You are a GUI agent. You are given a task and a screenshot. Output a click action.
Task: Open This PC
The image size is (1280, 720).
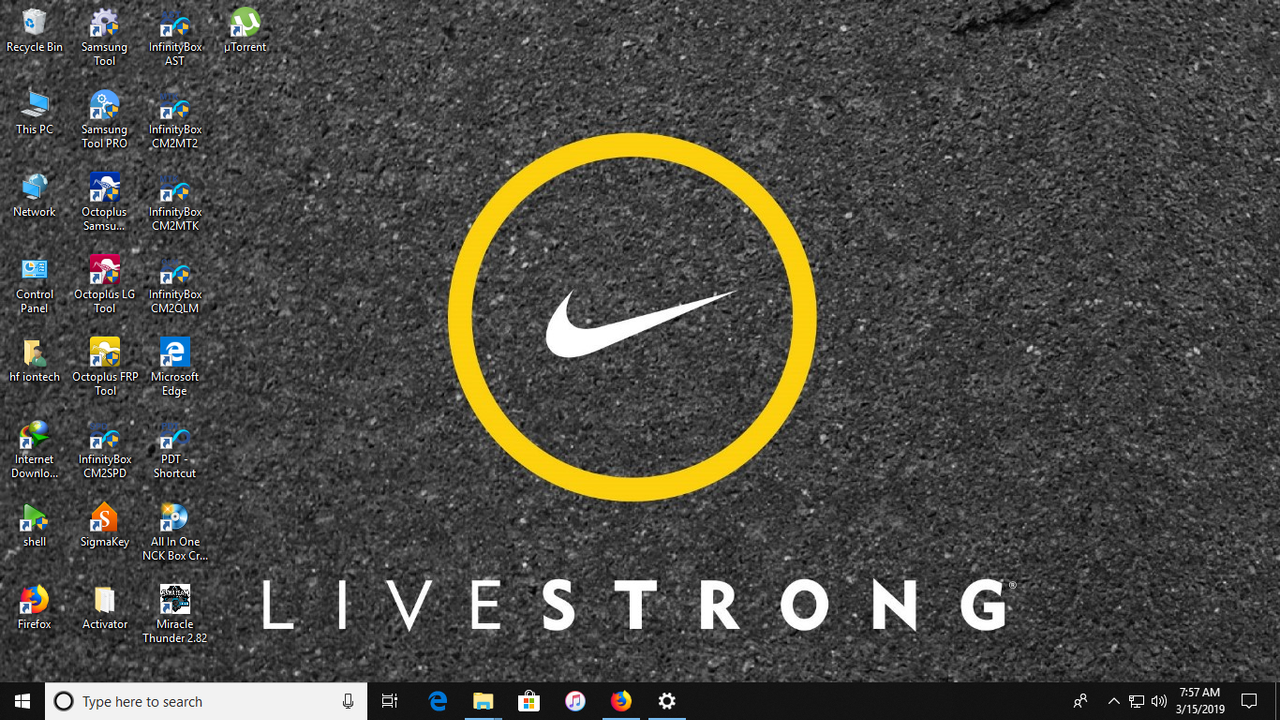(34, 108)
